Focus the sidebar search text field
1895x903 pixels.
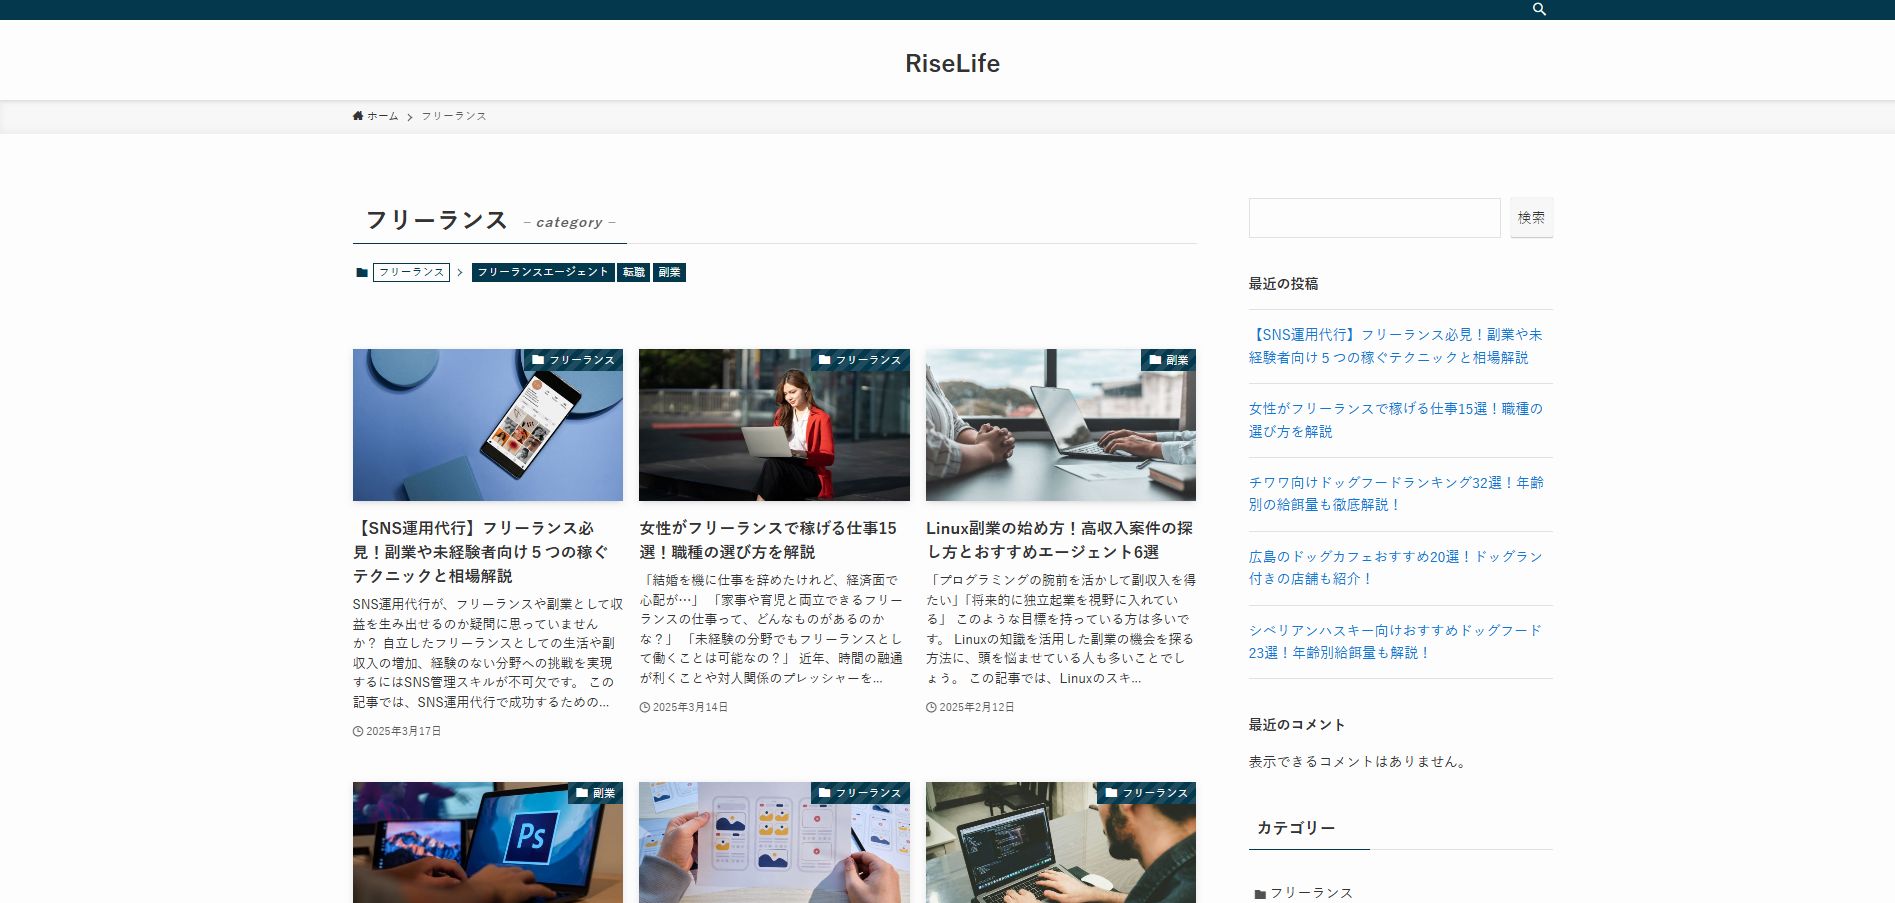[x=1374, y=218]
